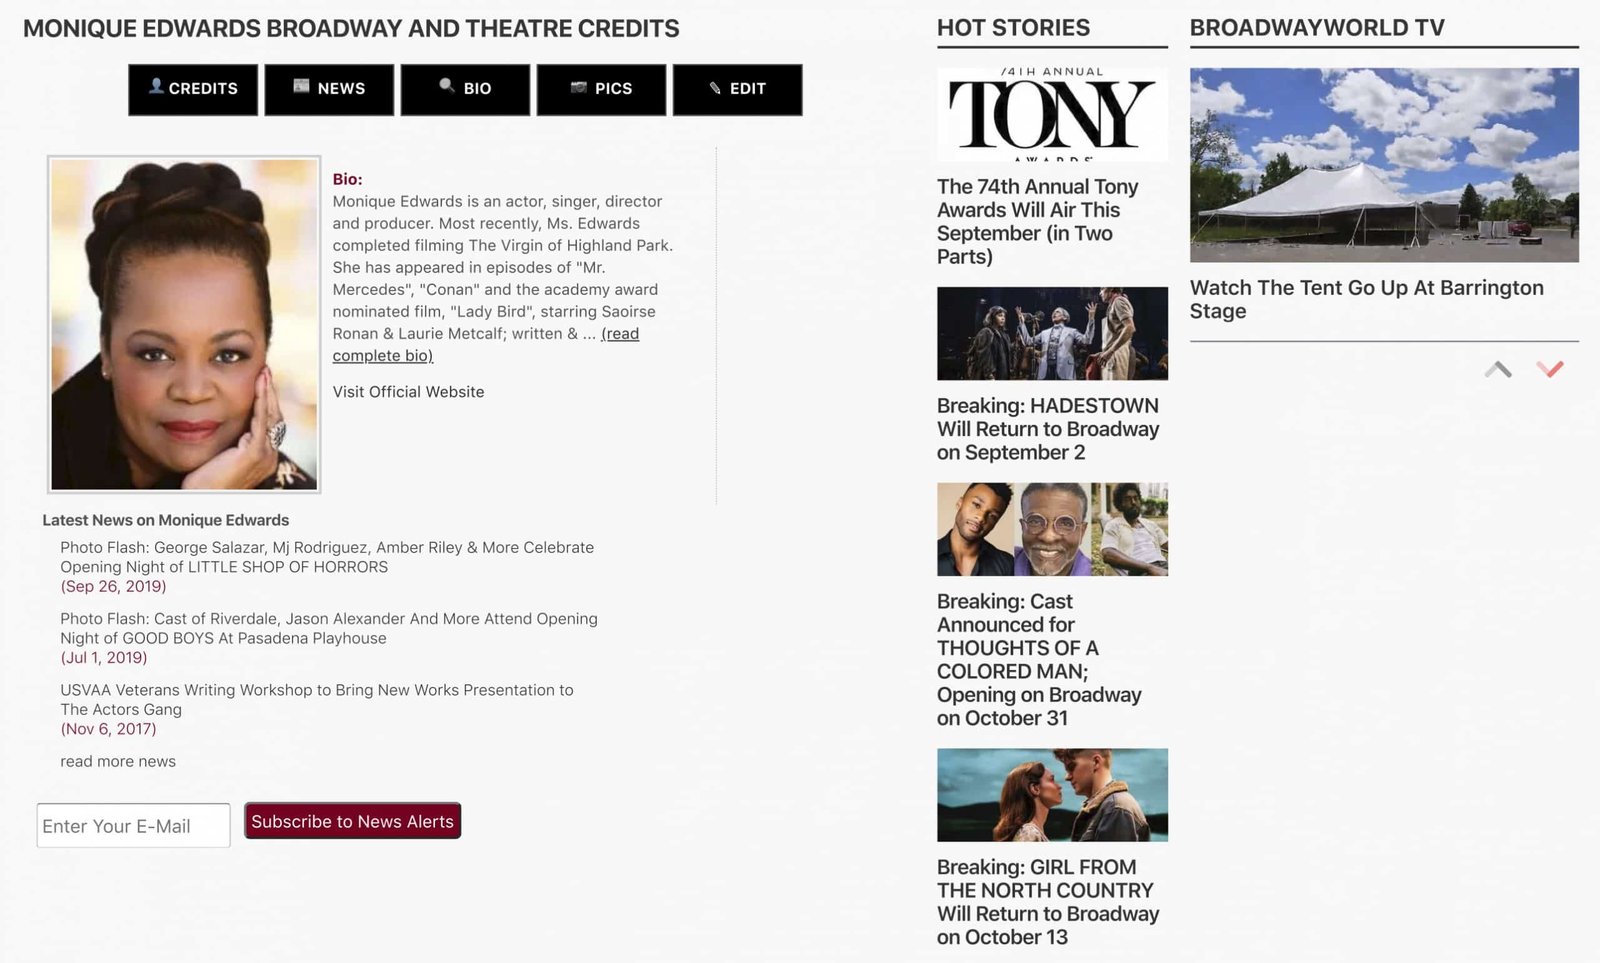The image size is (1600, 963).
Task: Click the 'Bio:' label
Action: pos(347,179)
